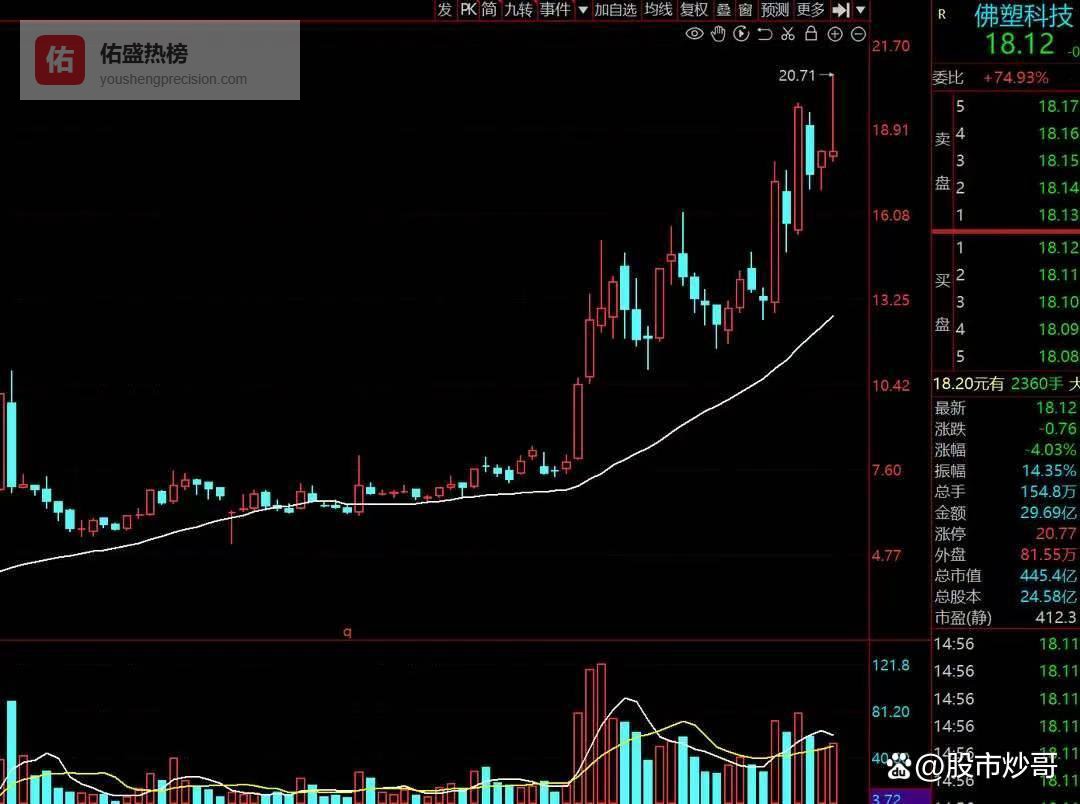Click the 20.71 high price marker

pyautogui.click(x=797, y=75)
